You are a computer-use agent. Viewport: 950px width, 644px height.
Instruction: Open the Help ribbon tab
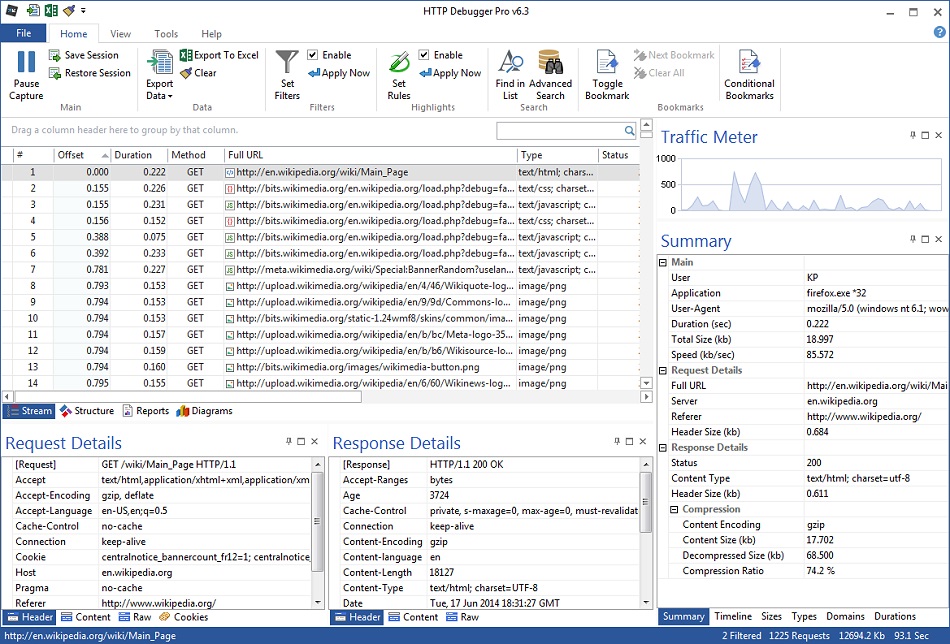211,34
